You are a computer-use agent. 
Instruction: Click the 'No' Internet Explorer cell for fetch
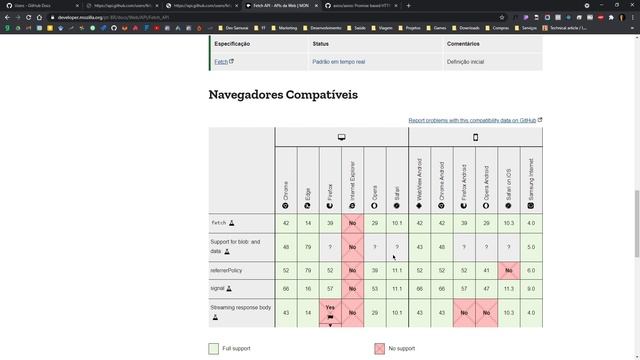pos(352,223)
